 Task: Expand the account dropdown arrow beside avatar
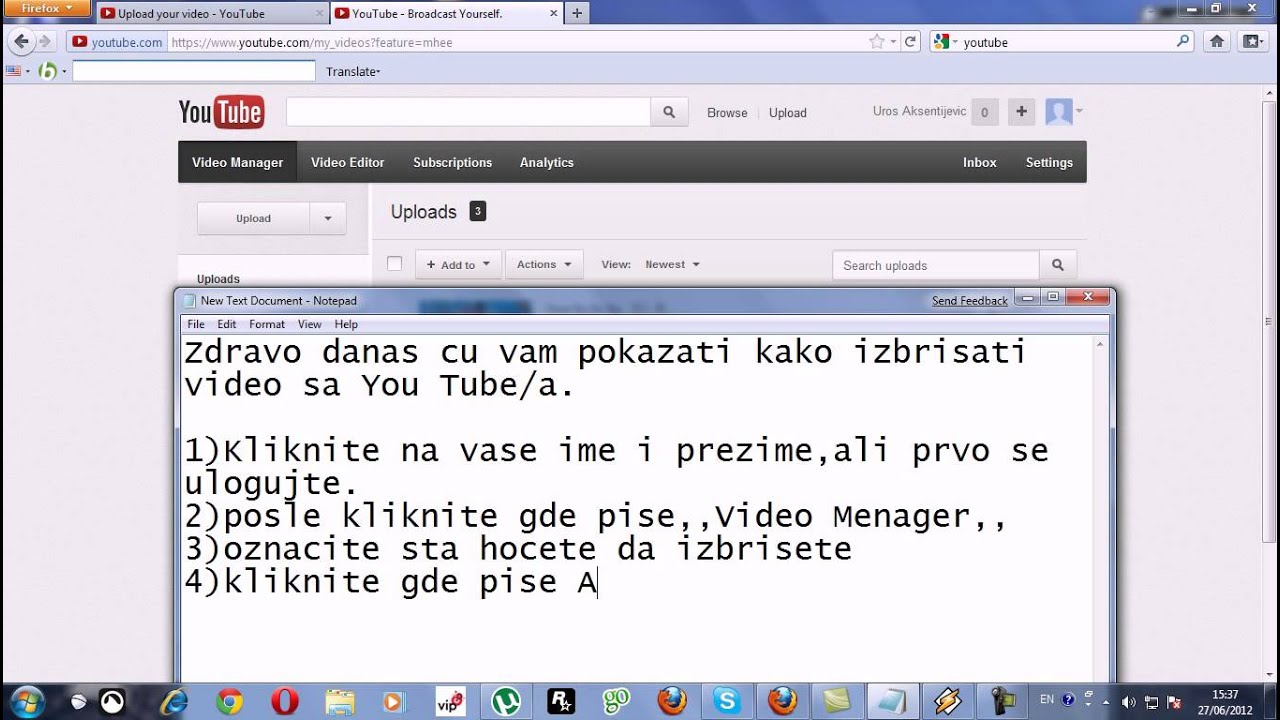click(x=1079, y=110)
